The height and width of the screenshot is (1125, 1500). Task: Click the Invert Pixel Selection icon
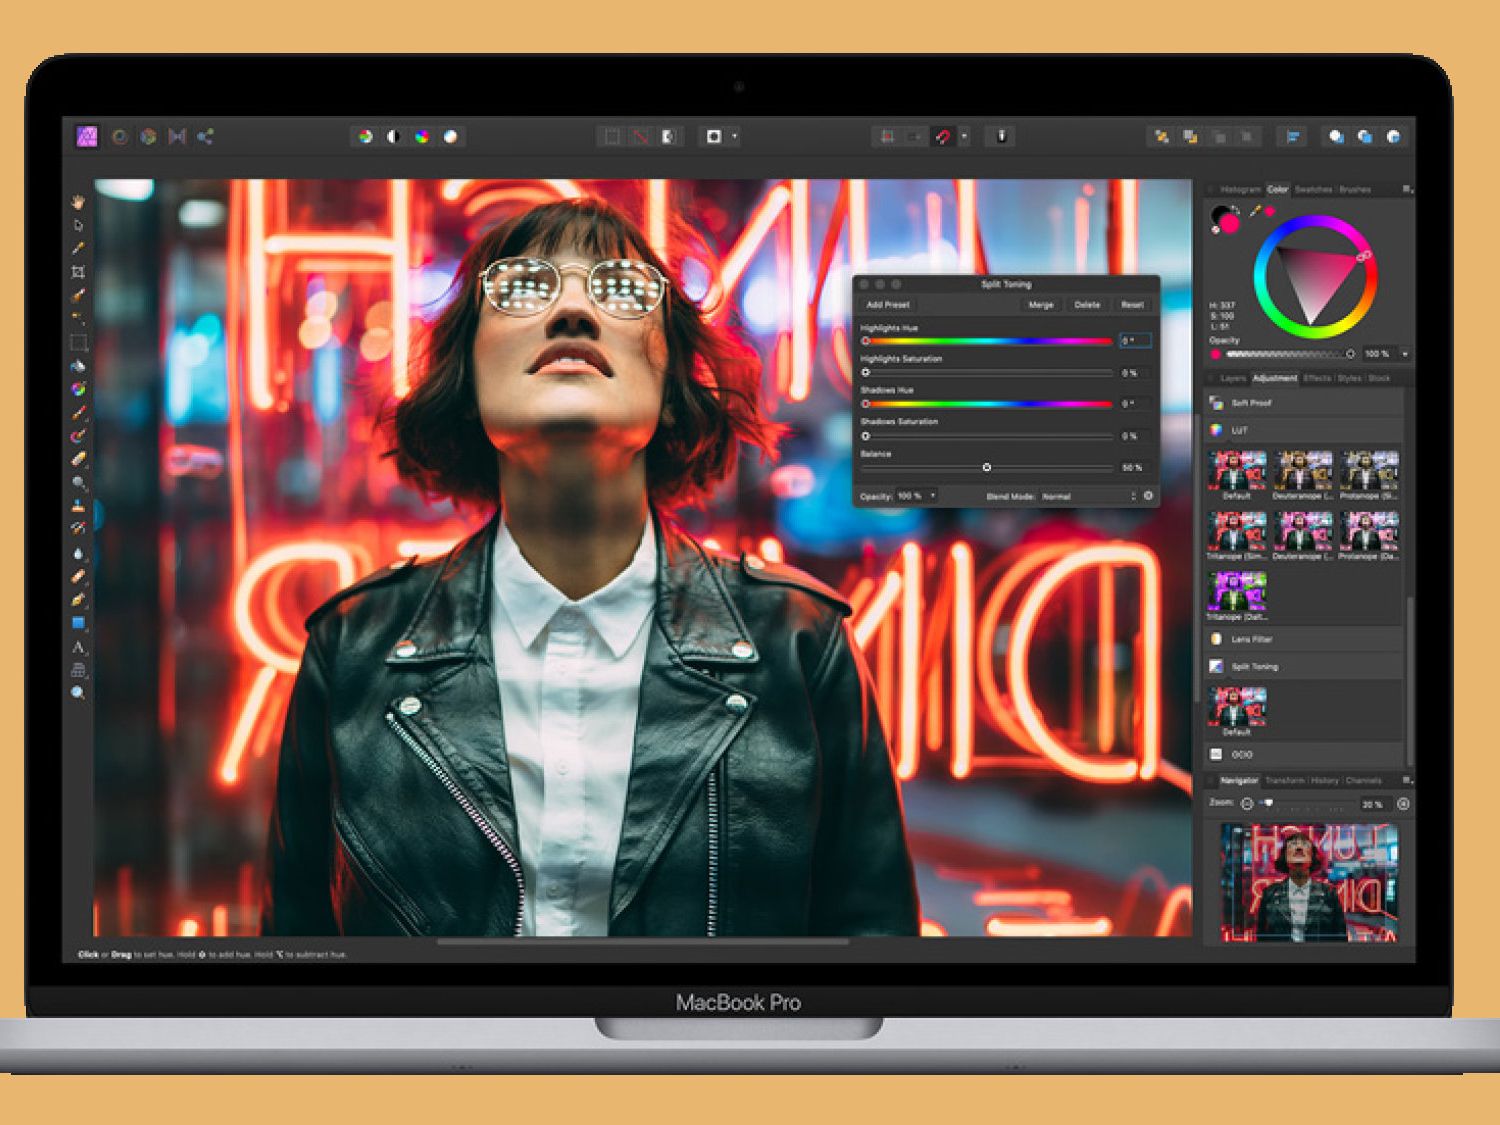(669, 136)
